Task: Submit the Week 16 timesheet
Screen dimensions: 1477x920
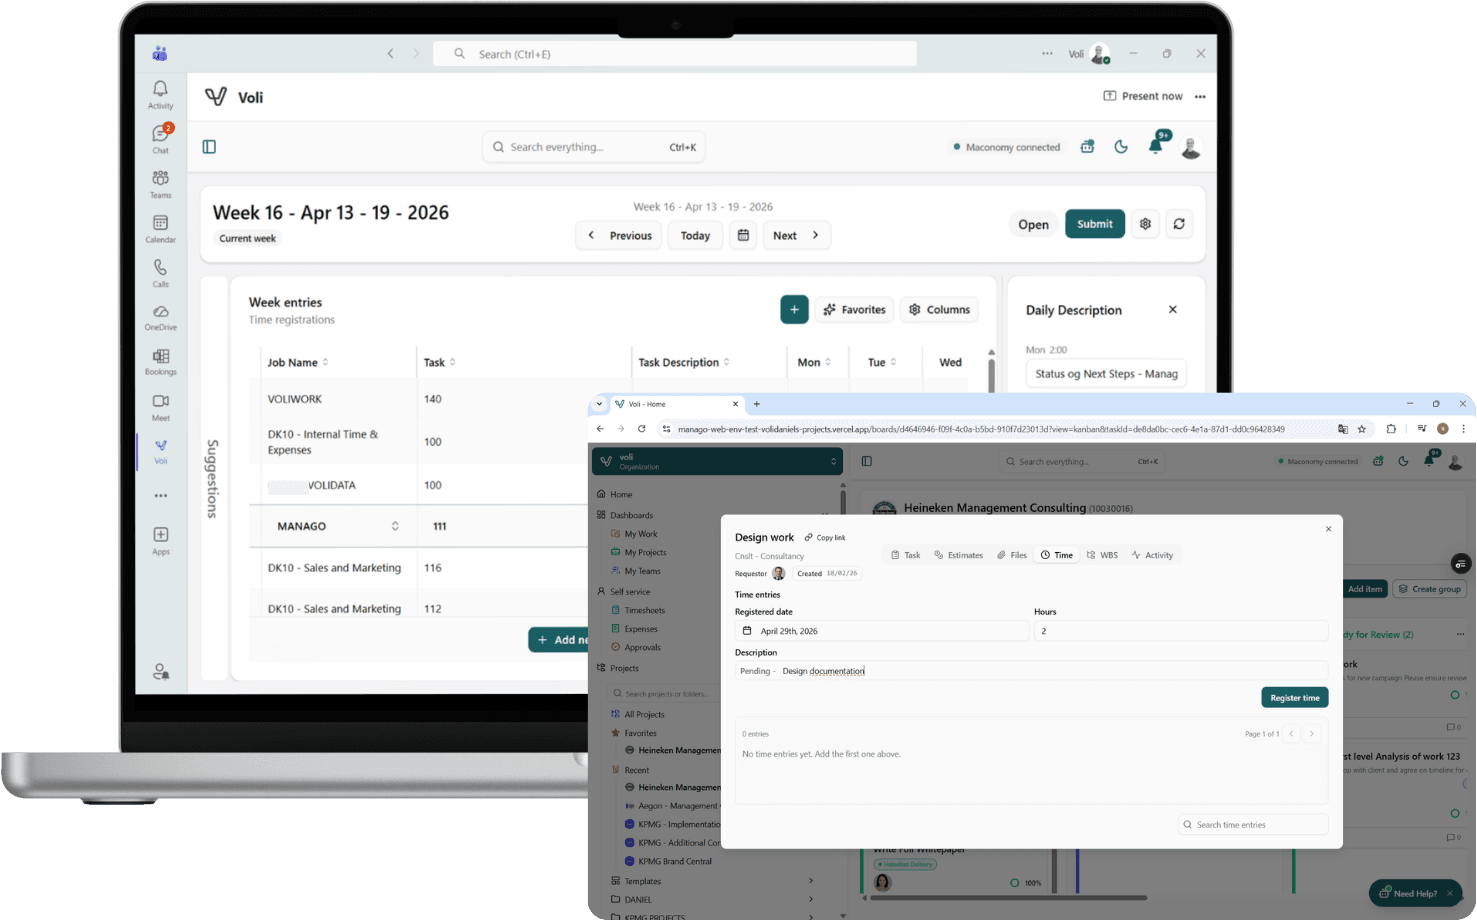Action: tap(1094, 224)
